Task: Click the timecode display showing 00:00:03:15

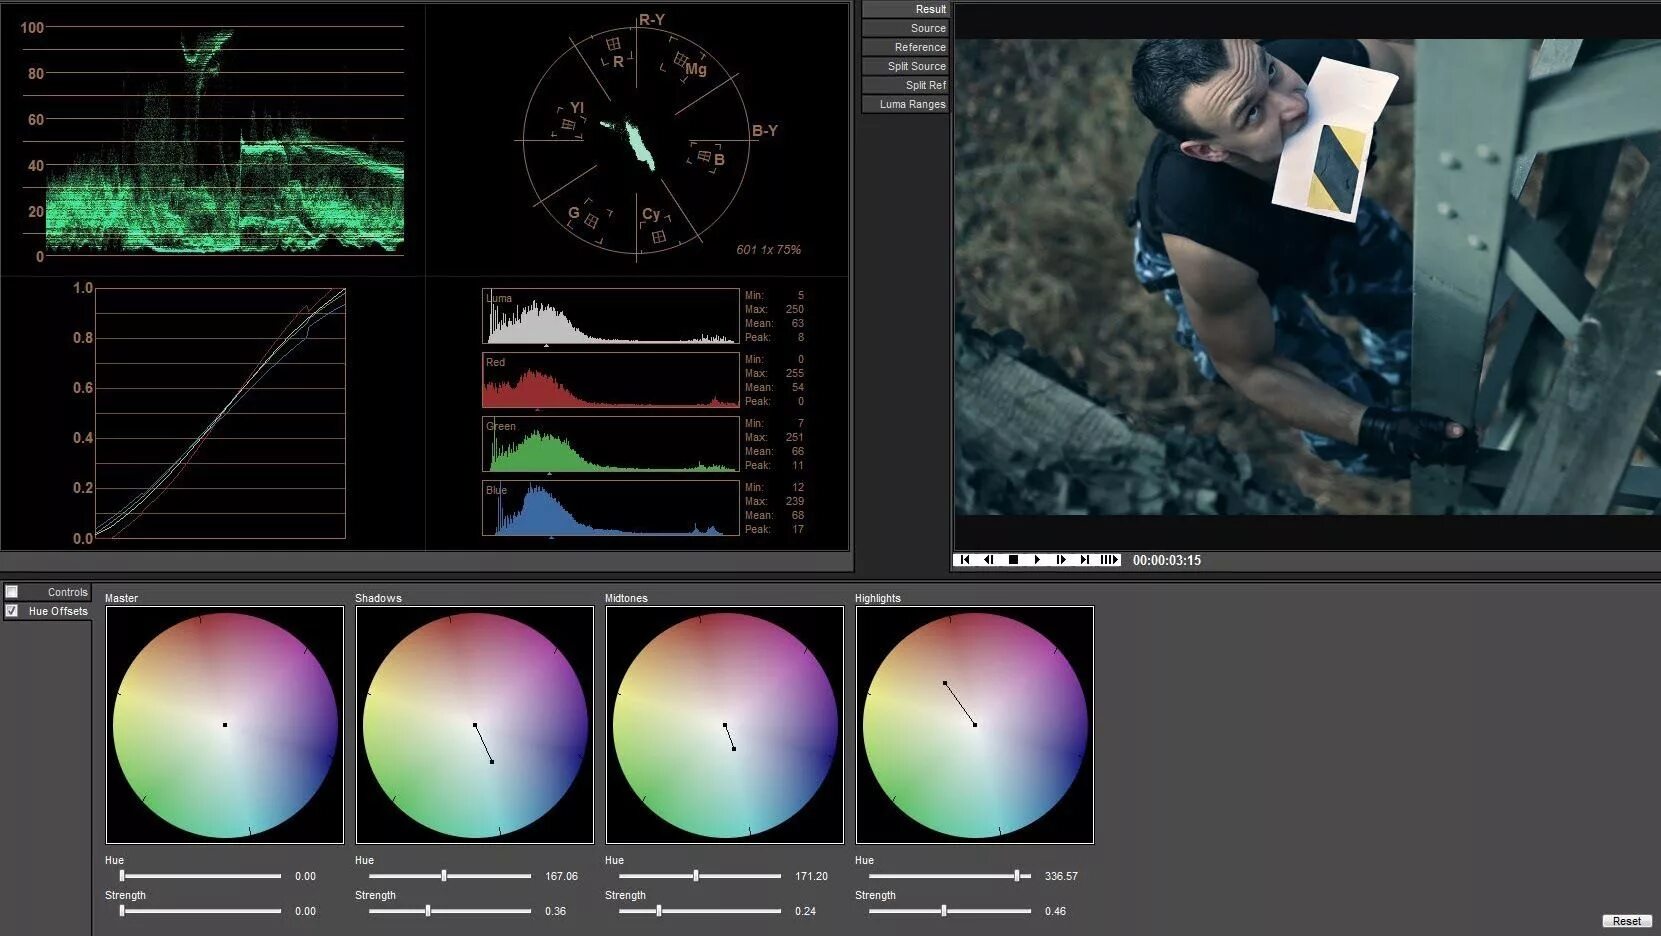Action: 1166,560
